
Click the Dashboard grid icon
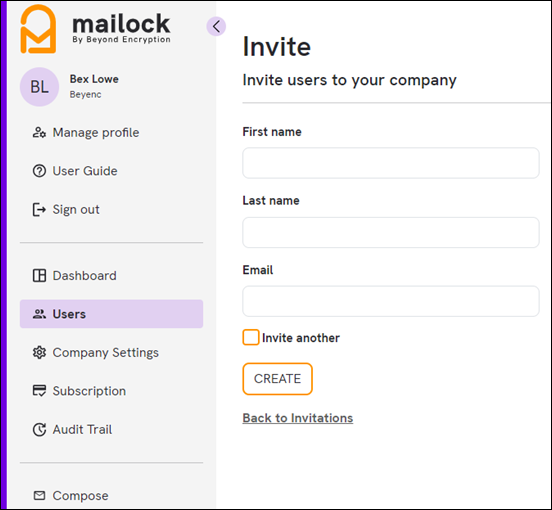pos(39,276)
